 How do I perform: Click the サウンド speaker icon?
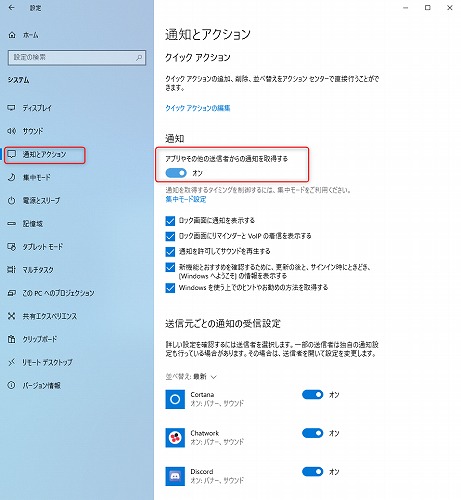coord(11,131)
